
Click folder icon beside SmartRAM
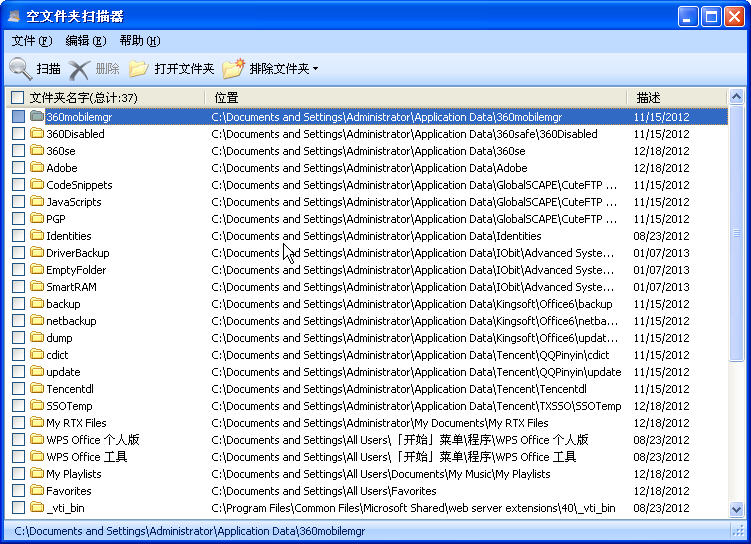(37, 286)
